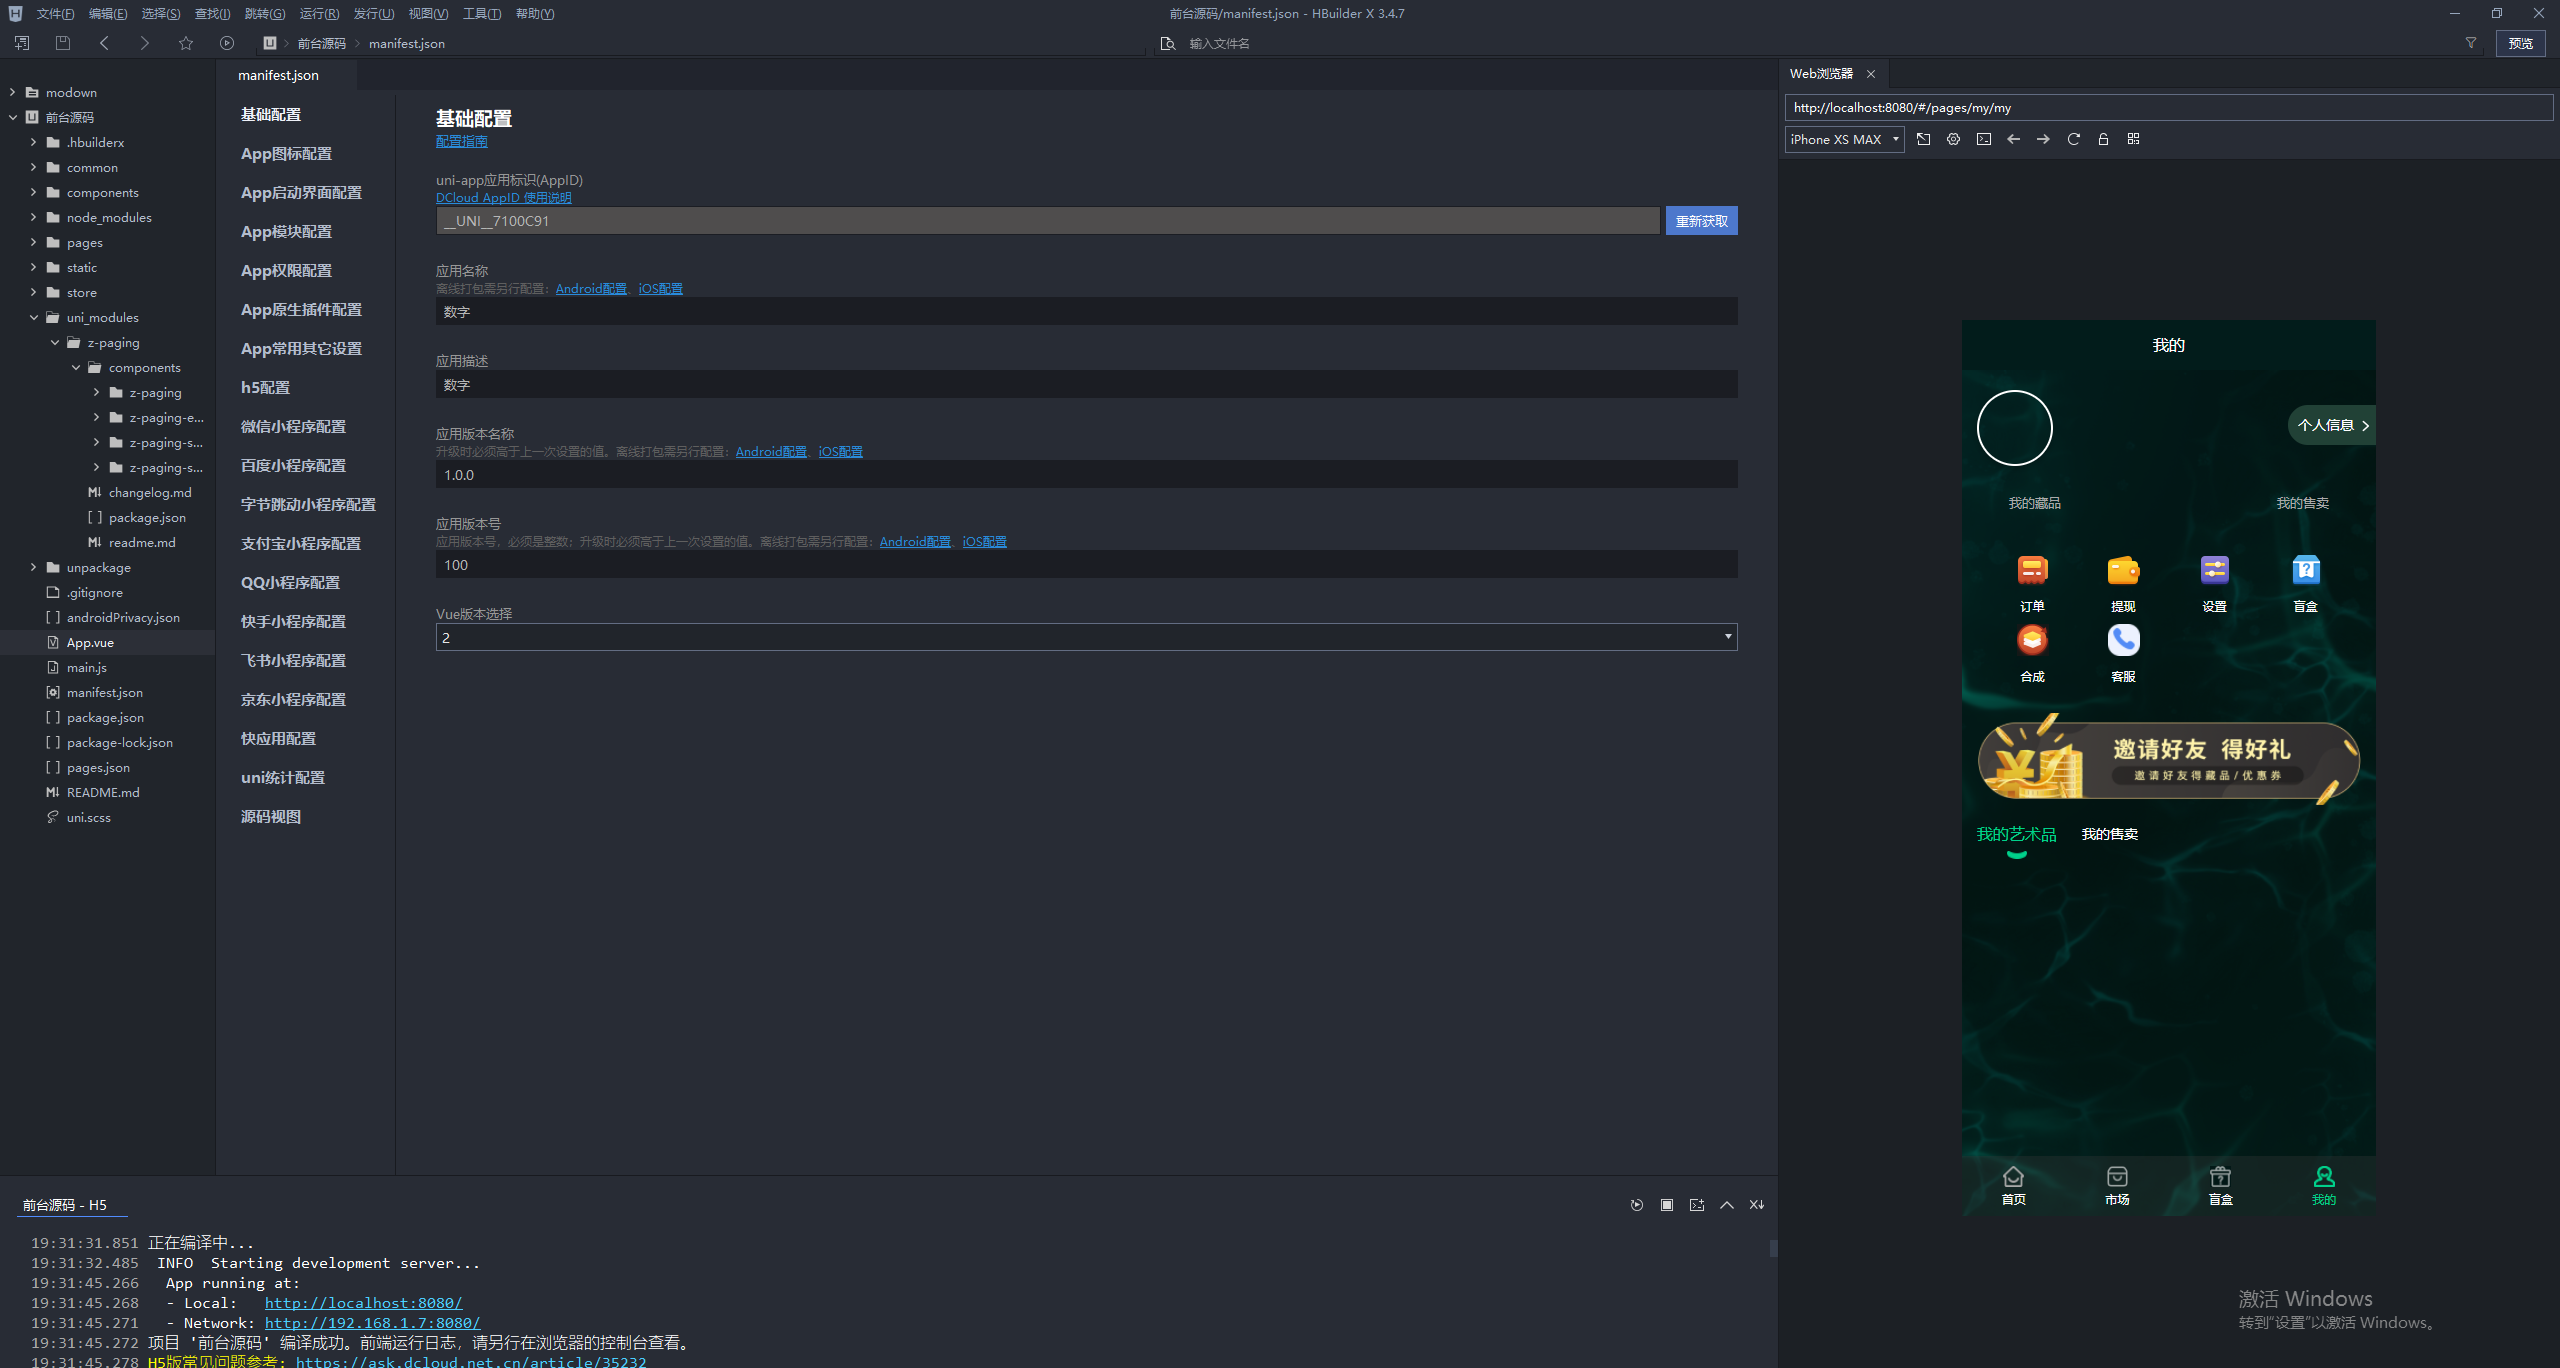Select the h5配置 section tab
The width and height of the screenshot is (2560, 1368).
265,387
